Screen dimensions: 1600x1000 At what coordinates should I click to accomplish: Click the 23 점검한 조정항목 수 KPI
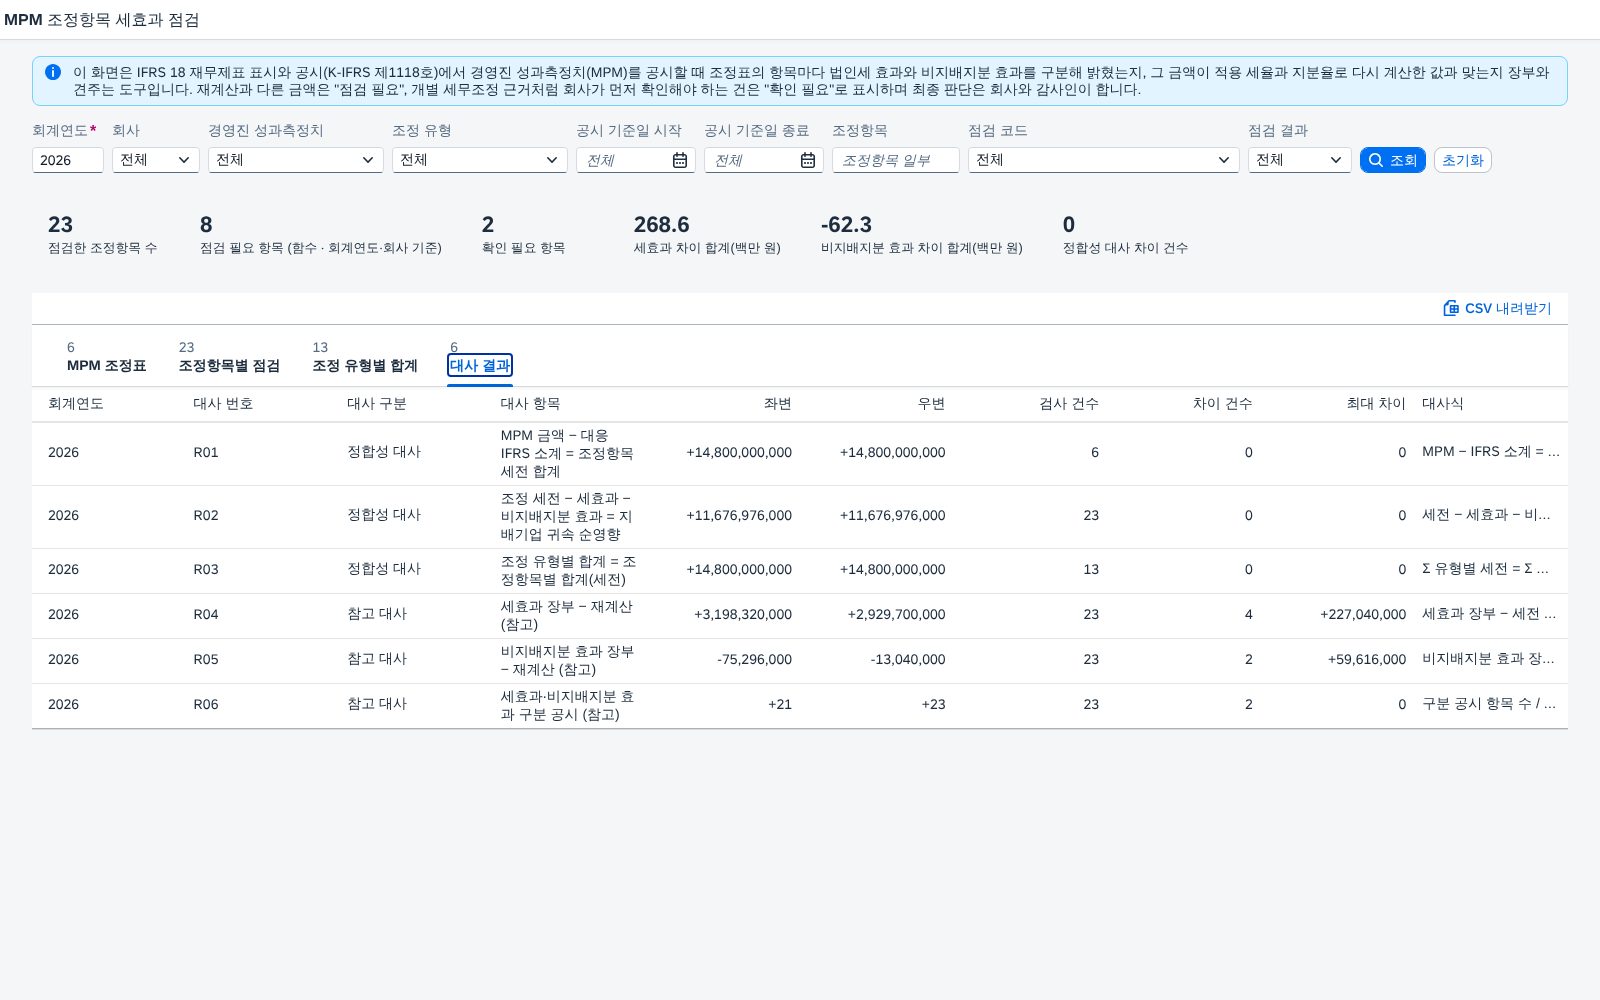point(102,234)
